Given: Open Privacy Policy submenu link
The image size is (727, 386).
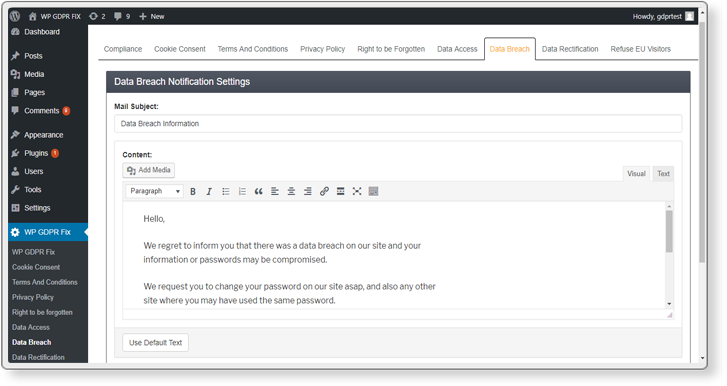Looking at the screenshot, I should [x=33, y=297].
